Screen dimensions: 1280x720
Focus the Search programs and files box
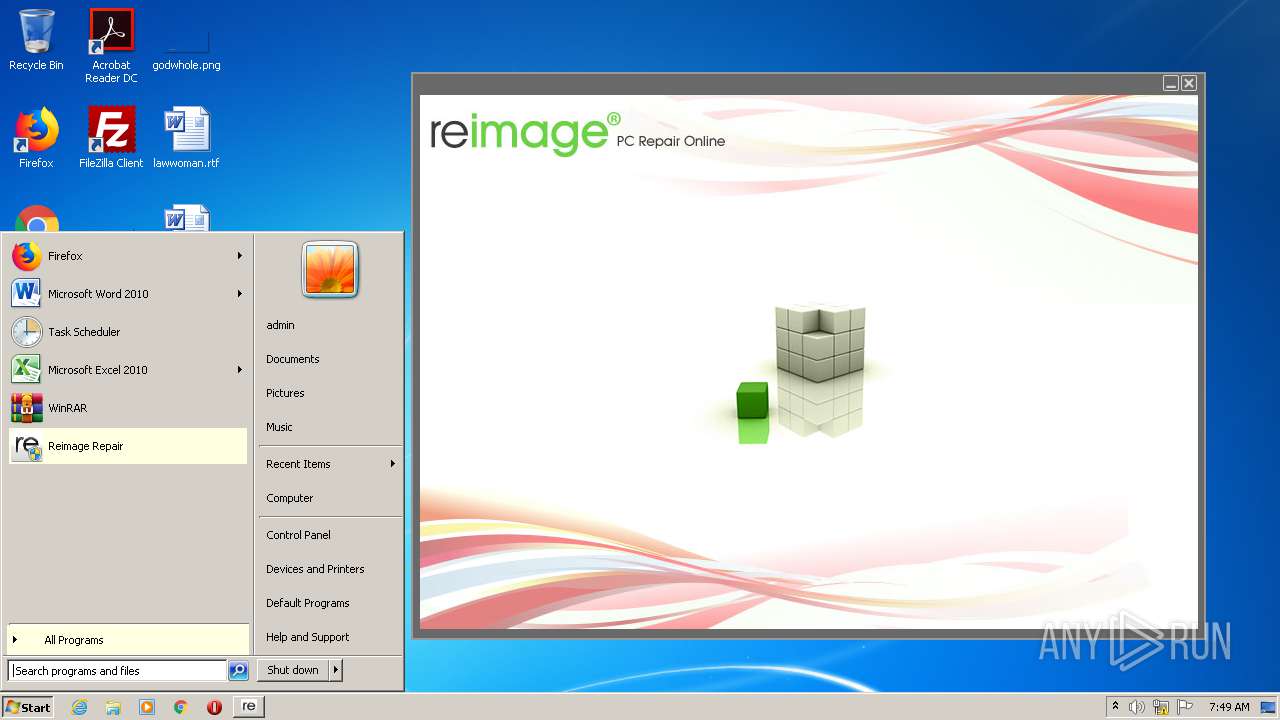(x=117, y=671)
